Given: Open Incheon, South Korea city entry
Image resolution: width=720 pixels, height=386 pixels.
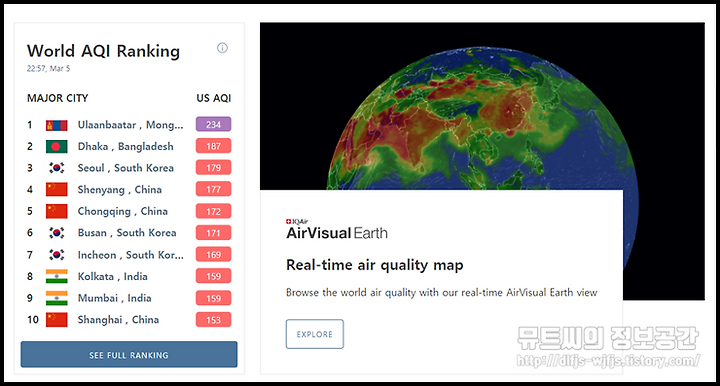Looking at the screenshot, I should [x=130, y=255].
